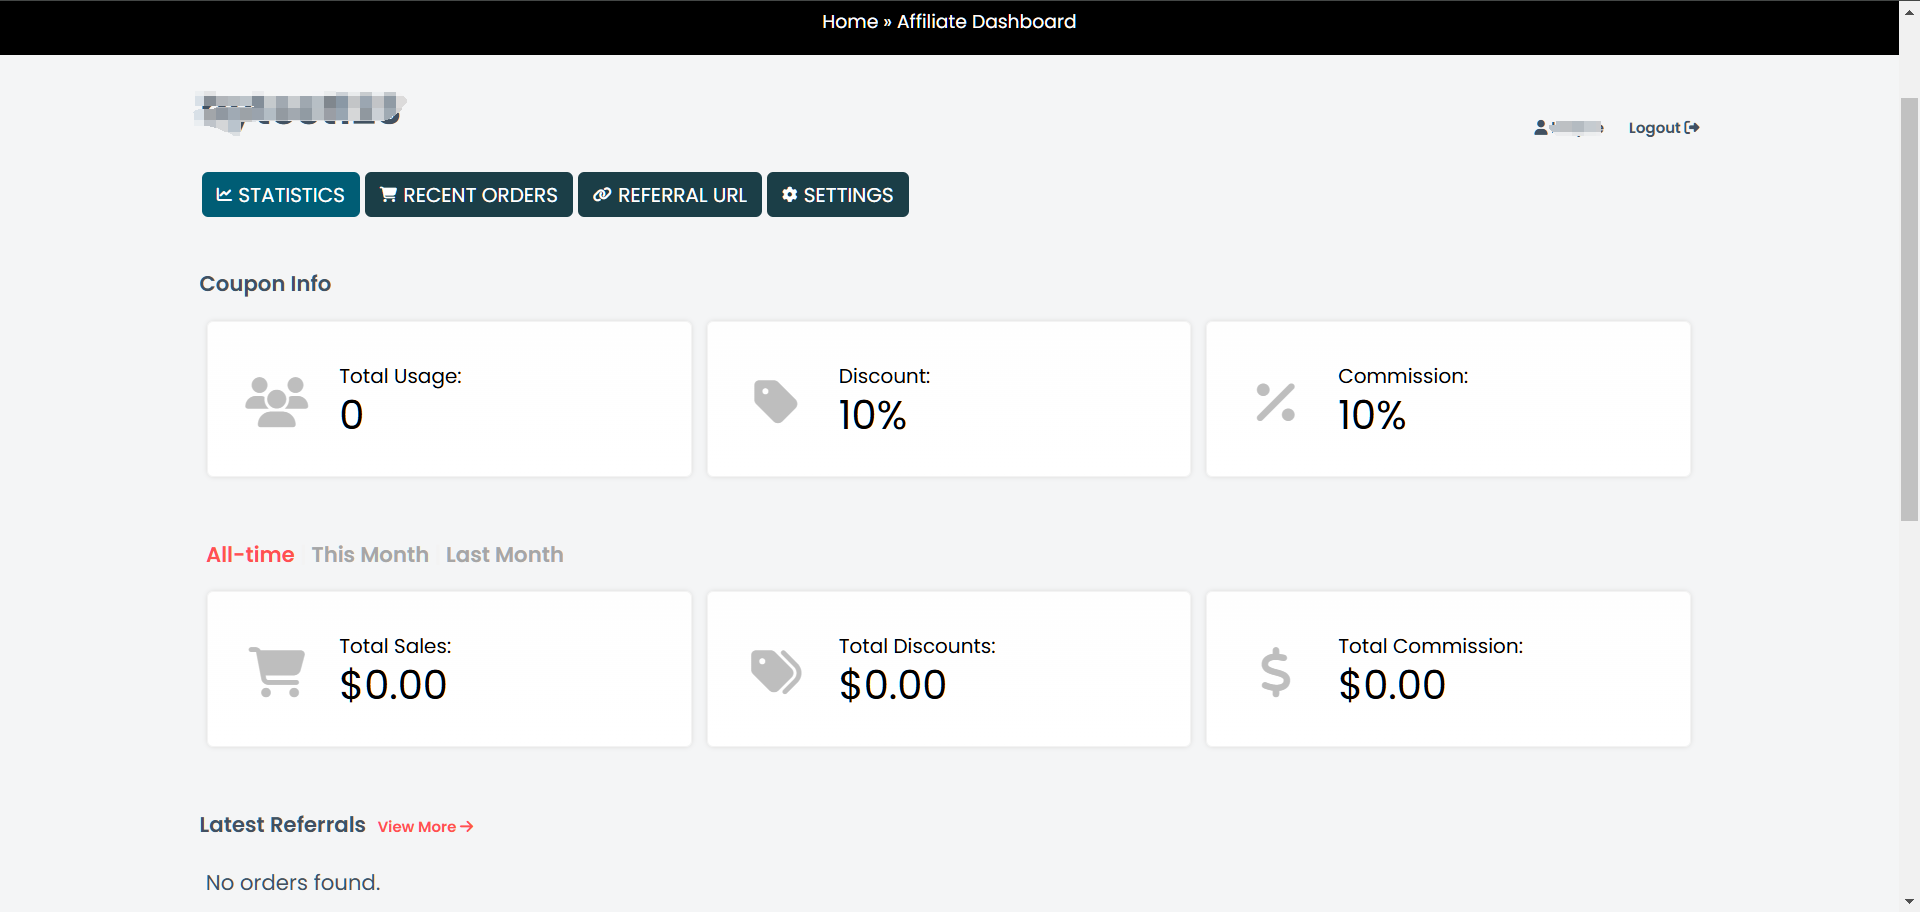Screen dimensions: 1920x912
Task: Click the scrollbar down arrow
Action: point(1909,902)
